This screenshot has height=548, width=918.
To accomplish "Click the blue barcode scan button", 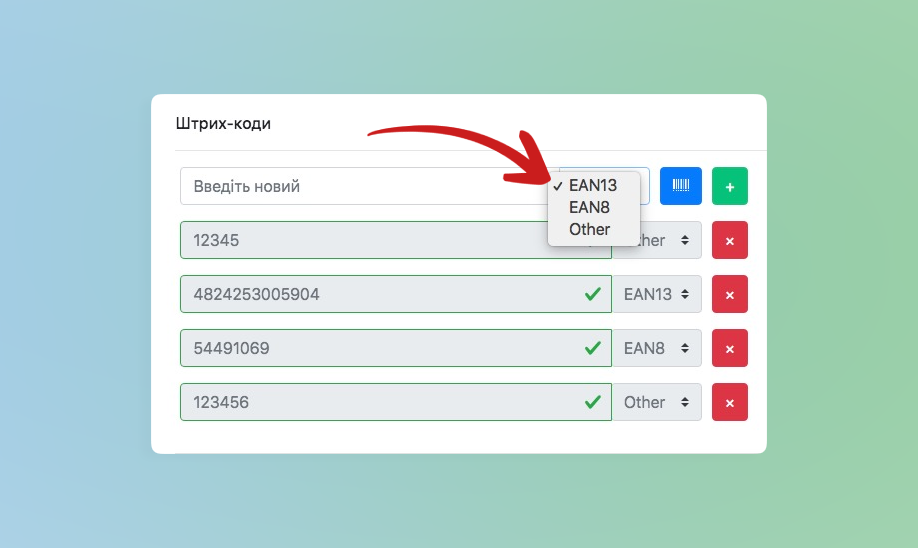I will 680,186.
